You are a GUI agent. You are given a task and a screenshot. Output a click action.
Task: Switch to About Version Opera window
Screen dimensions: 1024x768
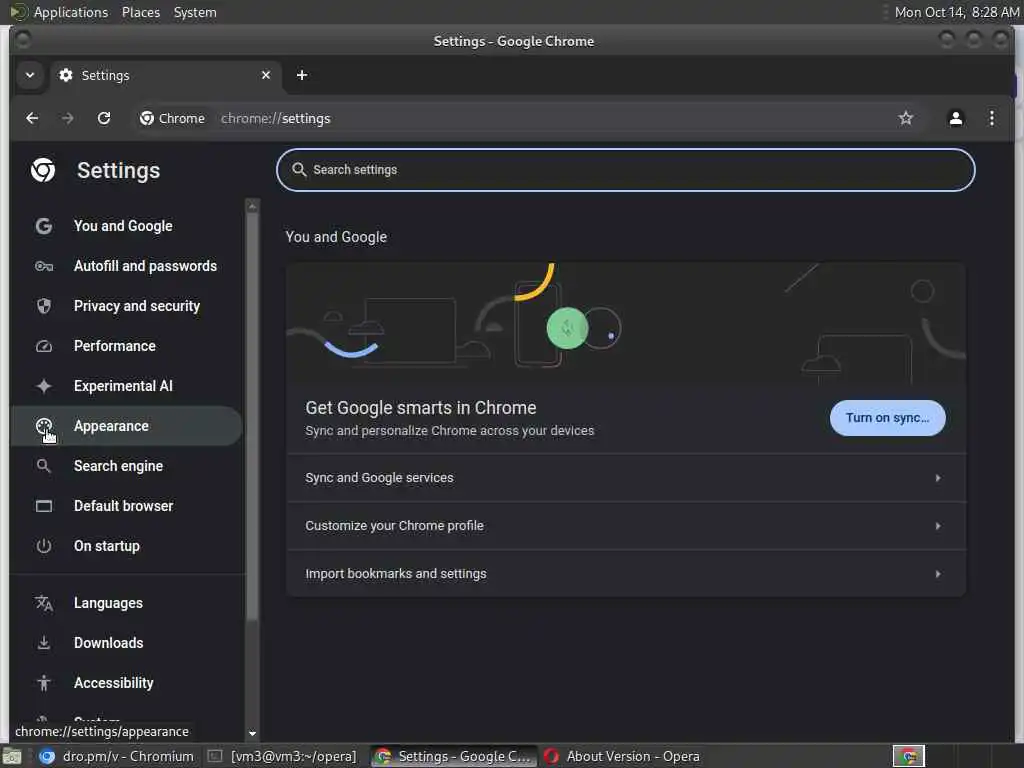(622, 756)
